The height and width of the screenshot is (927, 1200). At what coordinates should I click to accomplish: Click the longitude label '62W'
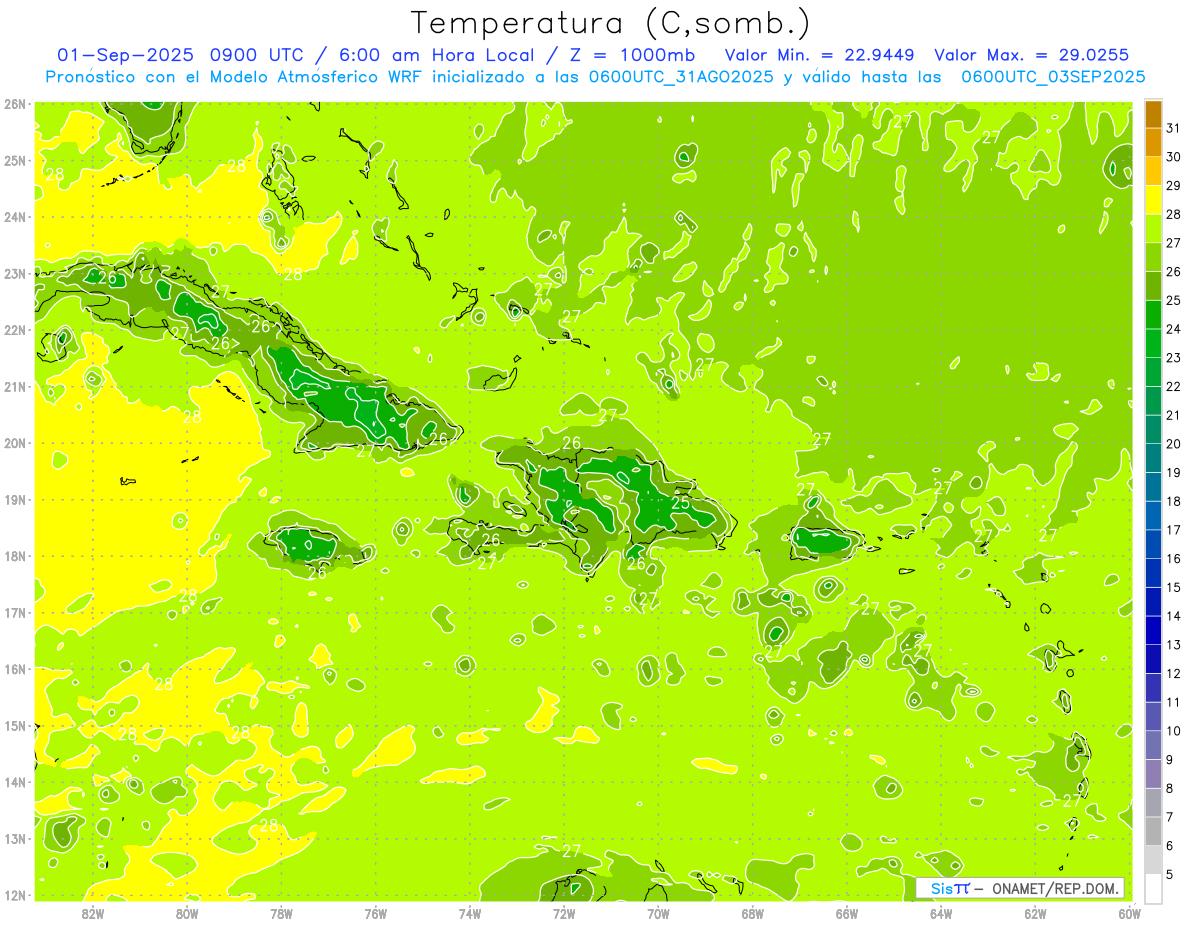click(x=1035, y=913)
